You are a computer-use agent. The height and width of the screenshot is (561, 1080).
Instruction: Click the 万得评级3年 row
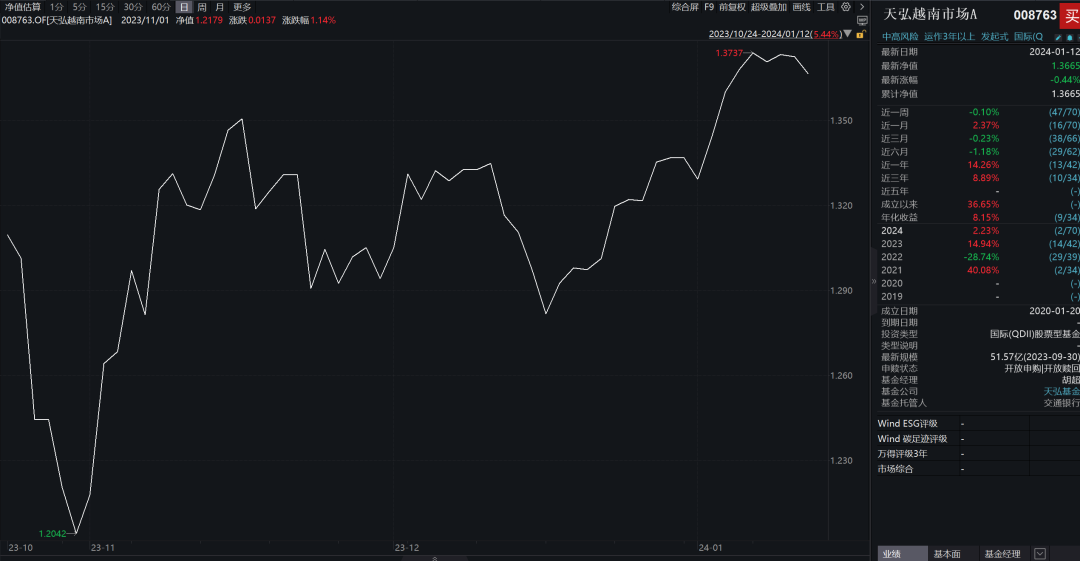(979, 454)
